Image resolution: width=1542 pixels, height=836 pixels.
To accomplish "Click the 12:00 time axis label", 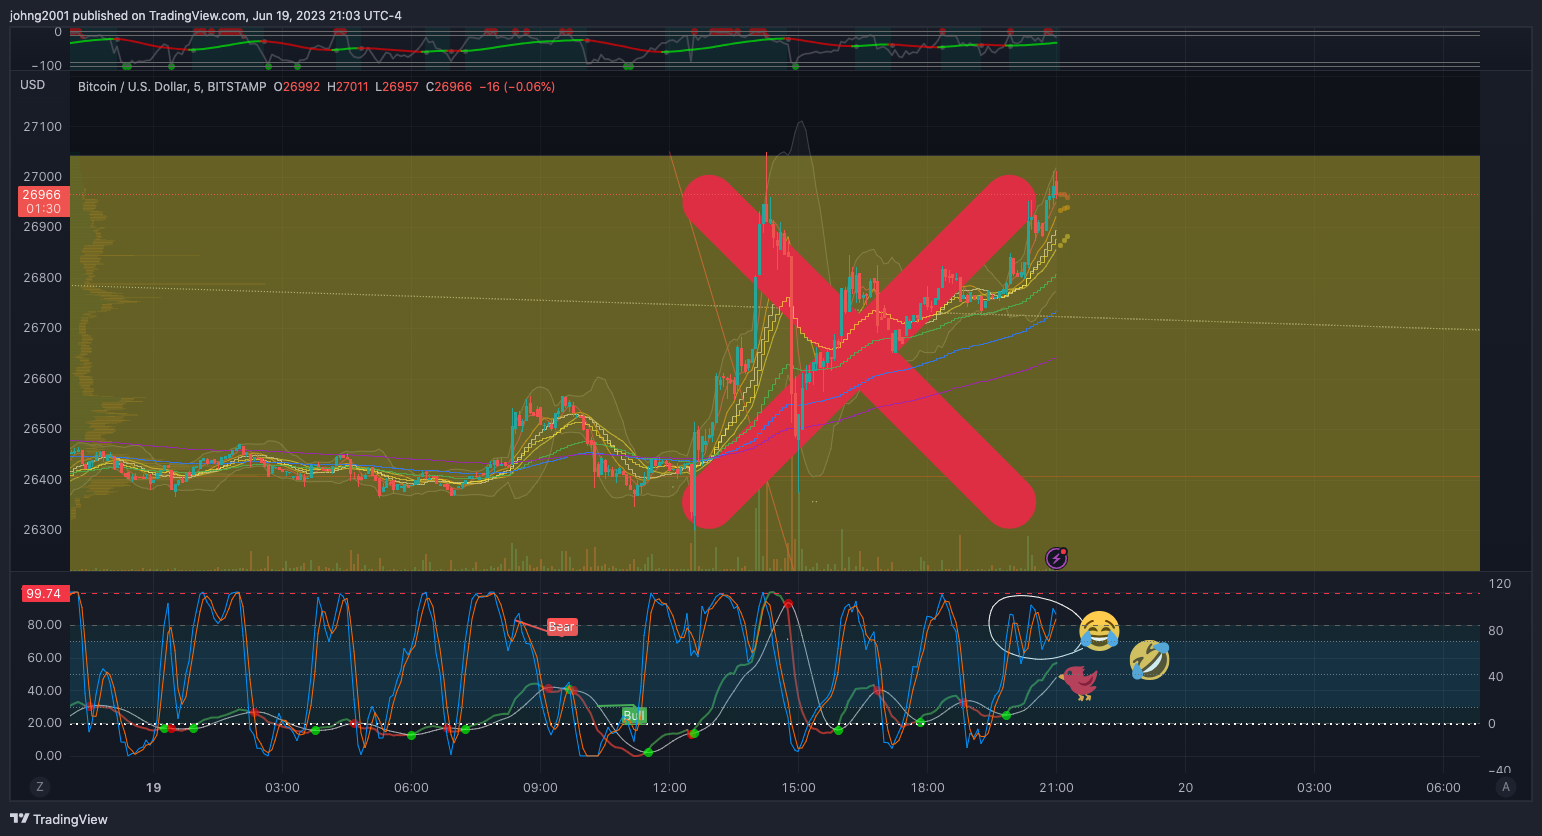I will (669, 788).
